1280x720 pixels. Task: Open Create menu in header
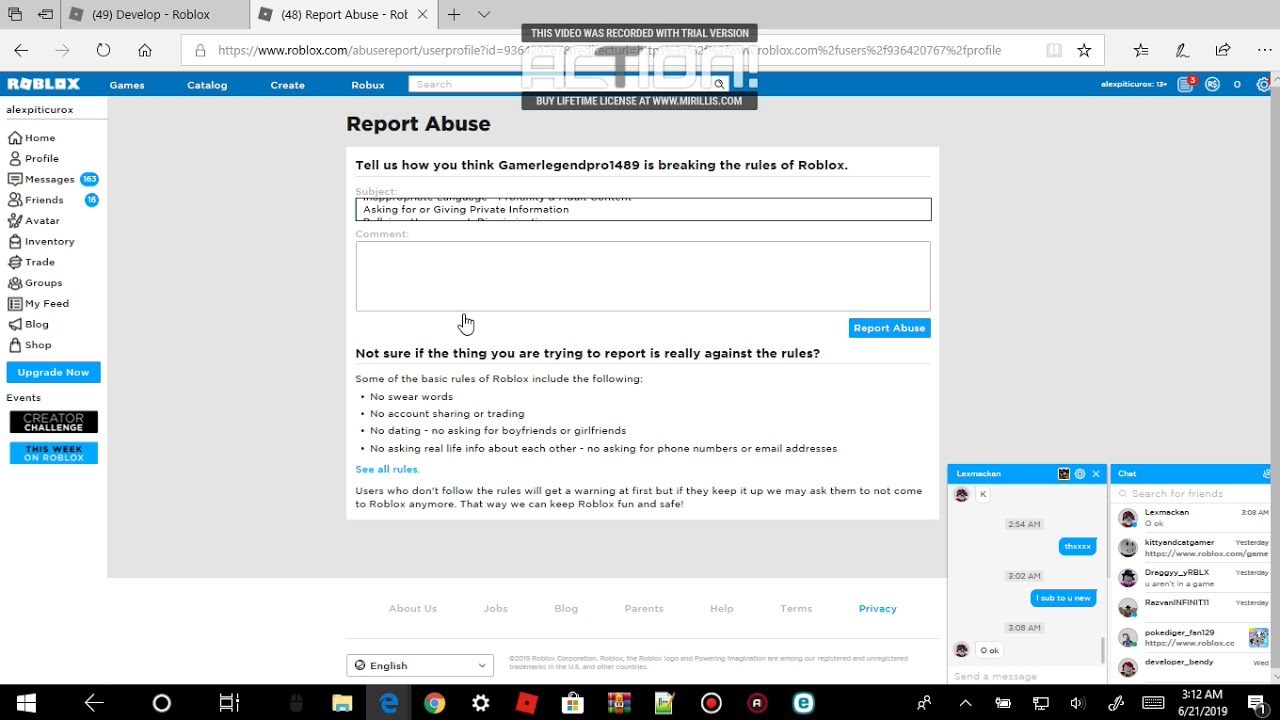pyautogui.click(x=287, y=84)
